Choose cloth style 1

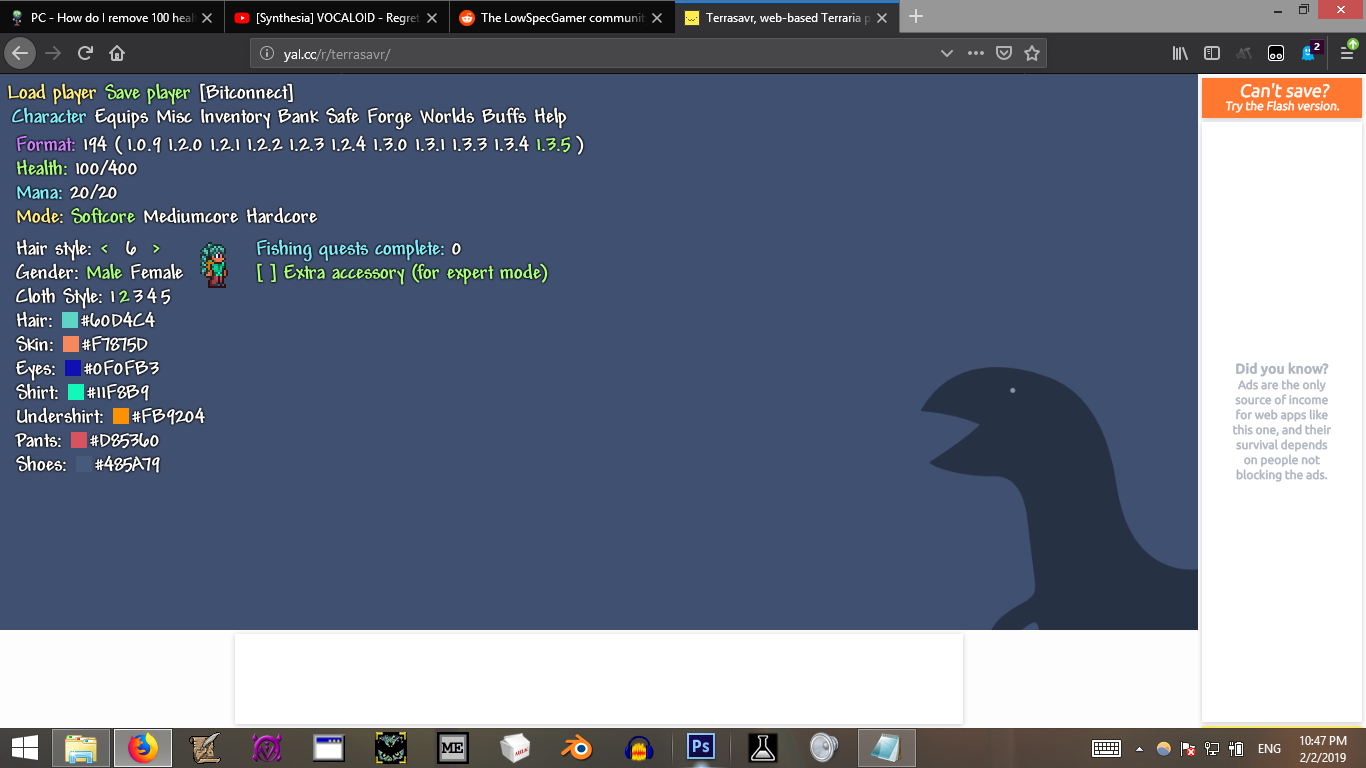point(114,296)
